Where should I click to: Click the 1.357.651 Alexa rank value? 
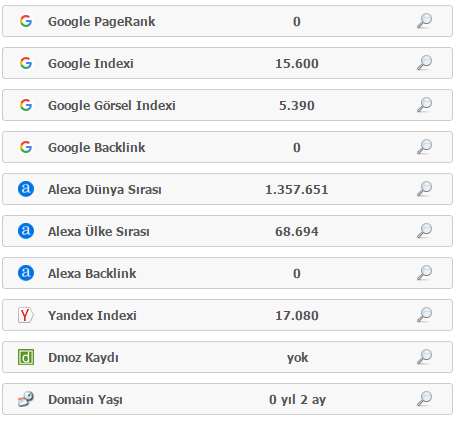tap(297, 189)
